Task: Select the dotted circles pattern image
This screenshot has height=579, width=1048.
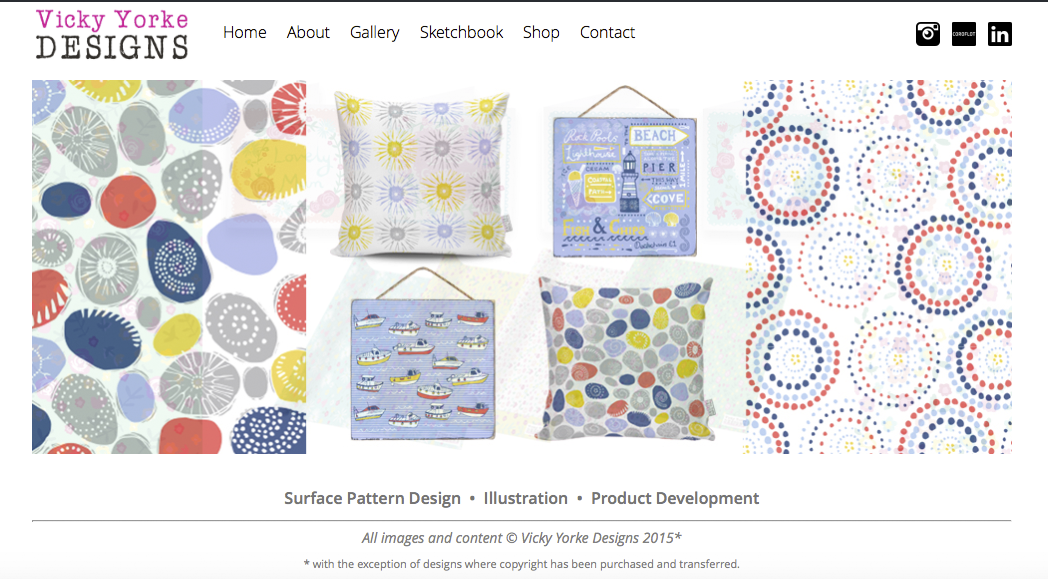Action: [x=877, y=267]
